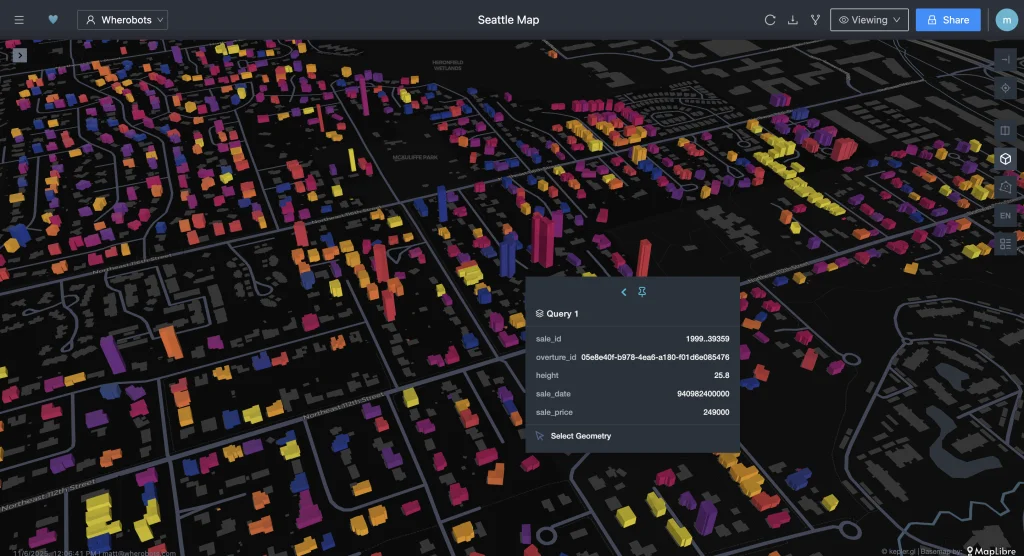Select the draw polygon map tool
The width and height of the screenshot is (1024, 556).
[1006, 187]
